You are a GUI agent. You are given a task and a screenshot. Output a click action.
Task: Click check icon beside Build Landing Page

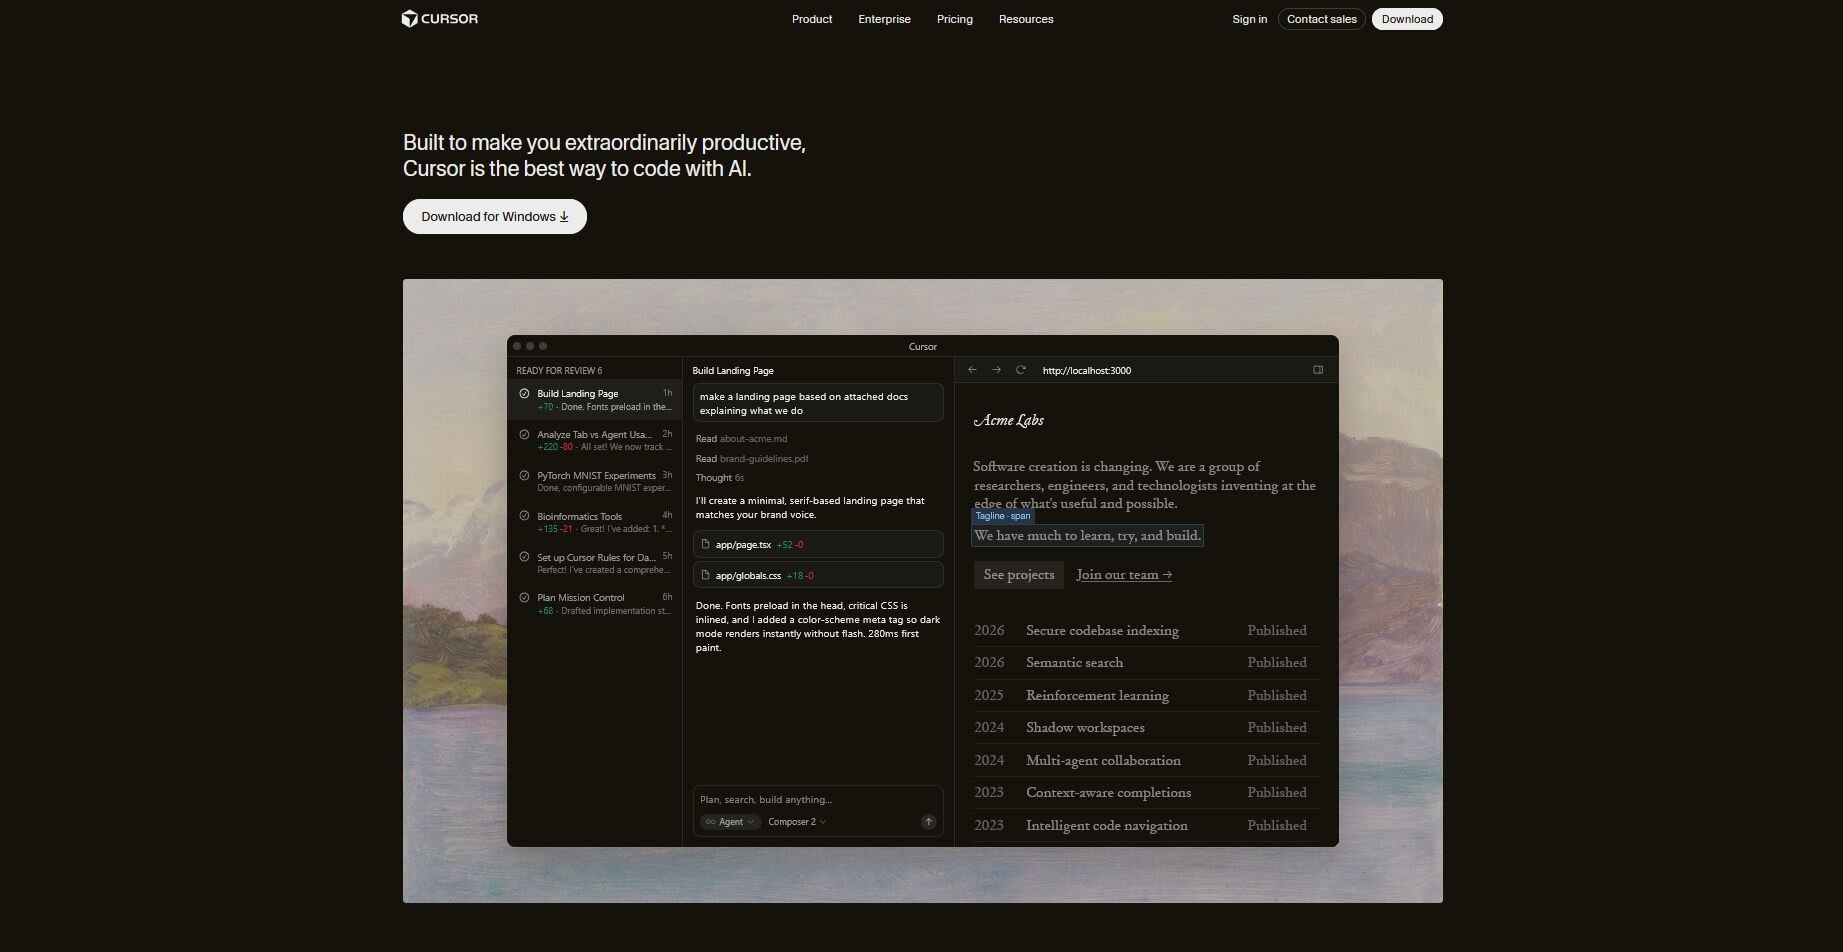click(x=524, y=394)
